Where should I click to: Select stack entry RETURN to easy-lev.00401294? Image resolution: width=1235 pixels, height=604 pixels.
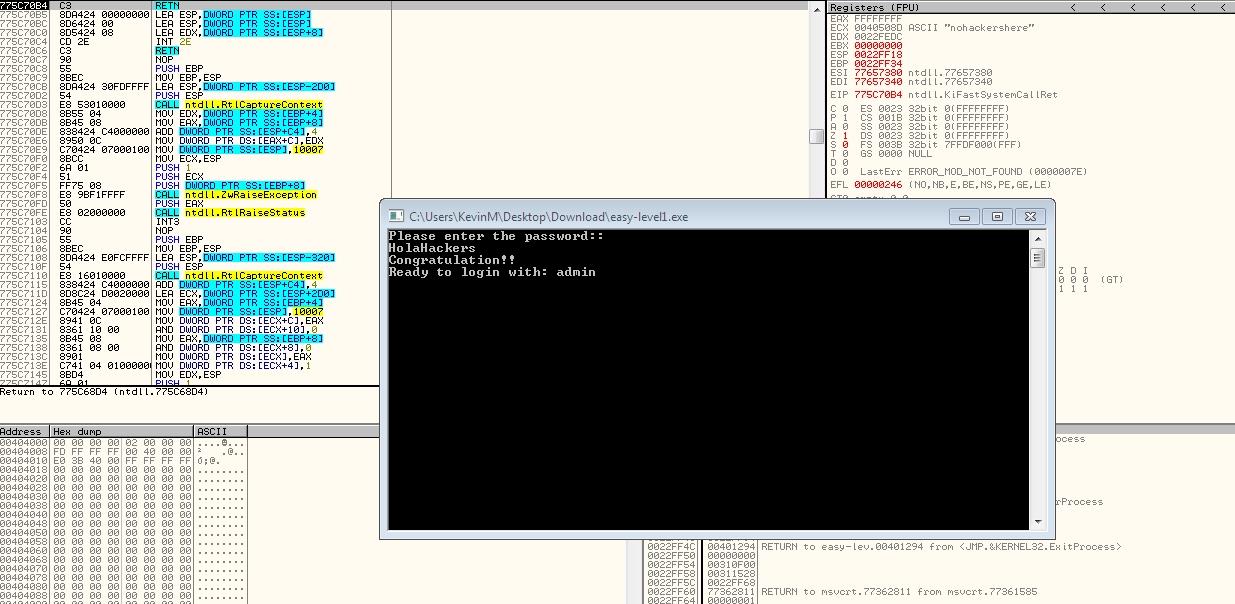click(x=941, y=547)
